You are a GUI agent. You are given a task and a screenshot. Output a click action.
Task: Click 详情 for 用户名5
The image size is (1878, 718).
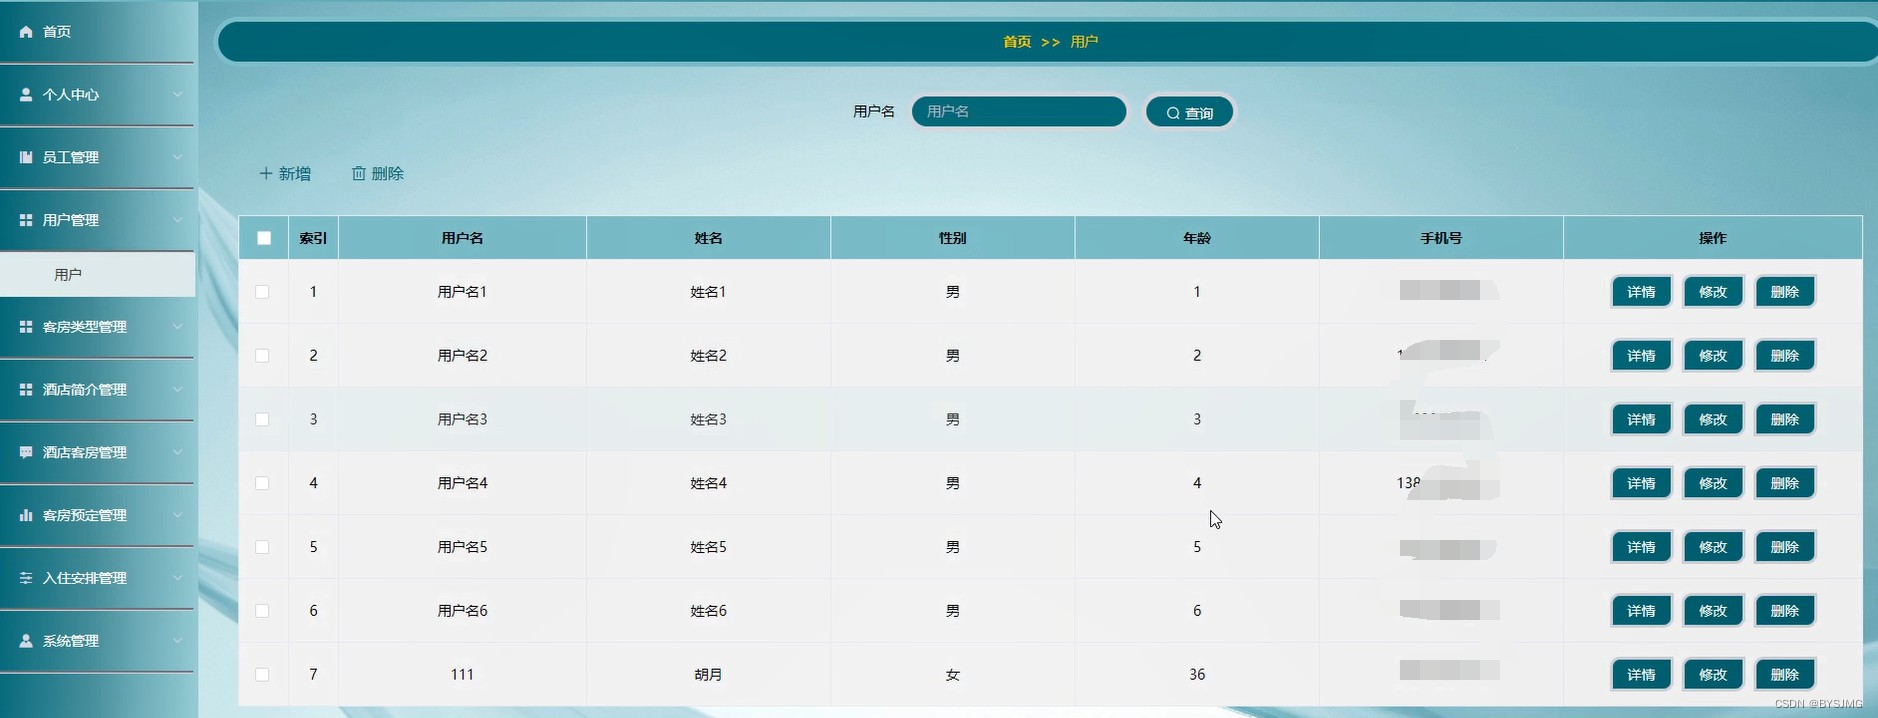click(1641, 547)
